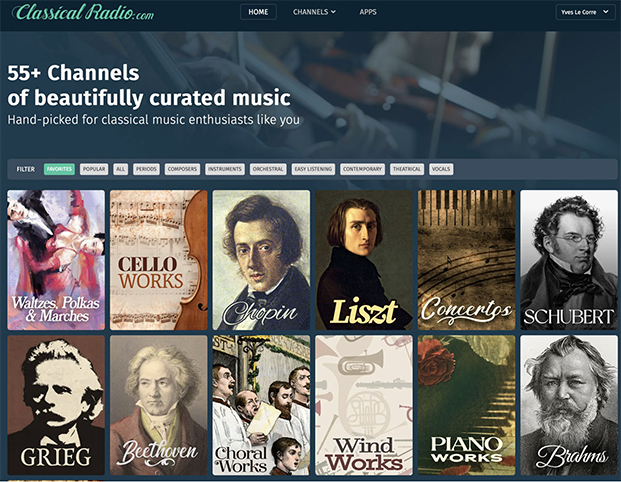The width and height of the screenshot is (621, 482).
Task: Open the Concertos channel
Action: [x=466, y=259]
